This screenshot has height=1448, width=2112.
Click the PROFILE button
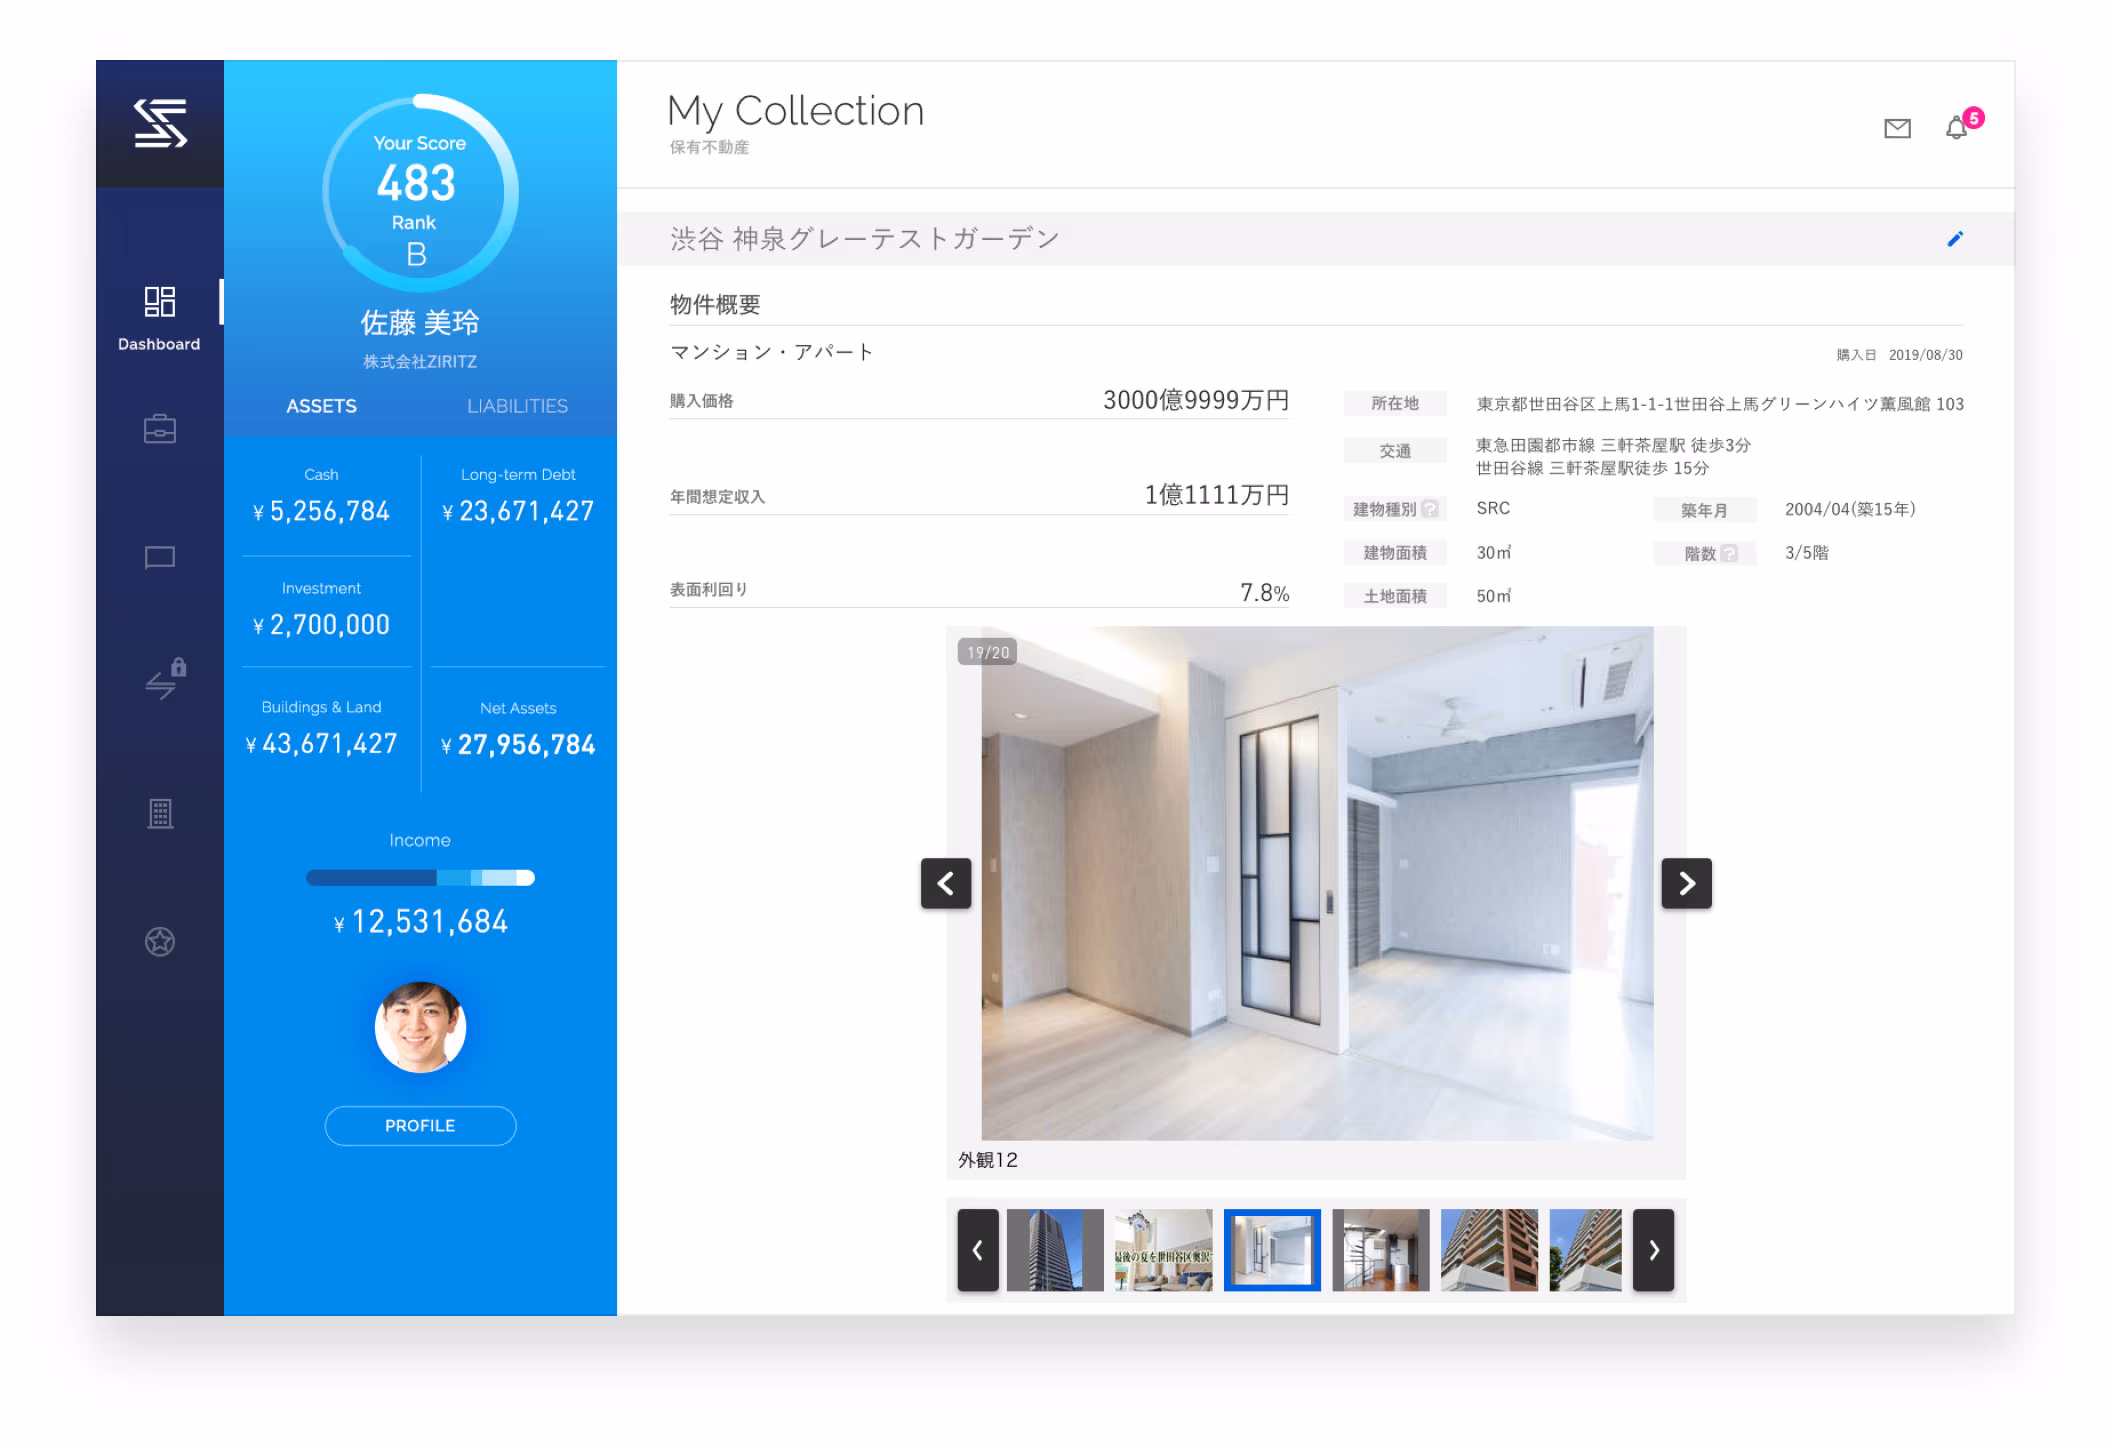pyautogui.click(x=420, y=1126)
